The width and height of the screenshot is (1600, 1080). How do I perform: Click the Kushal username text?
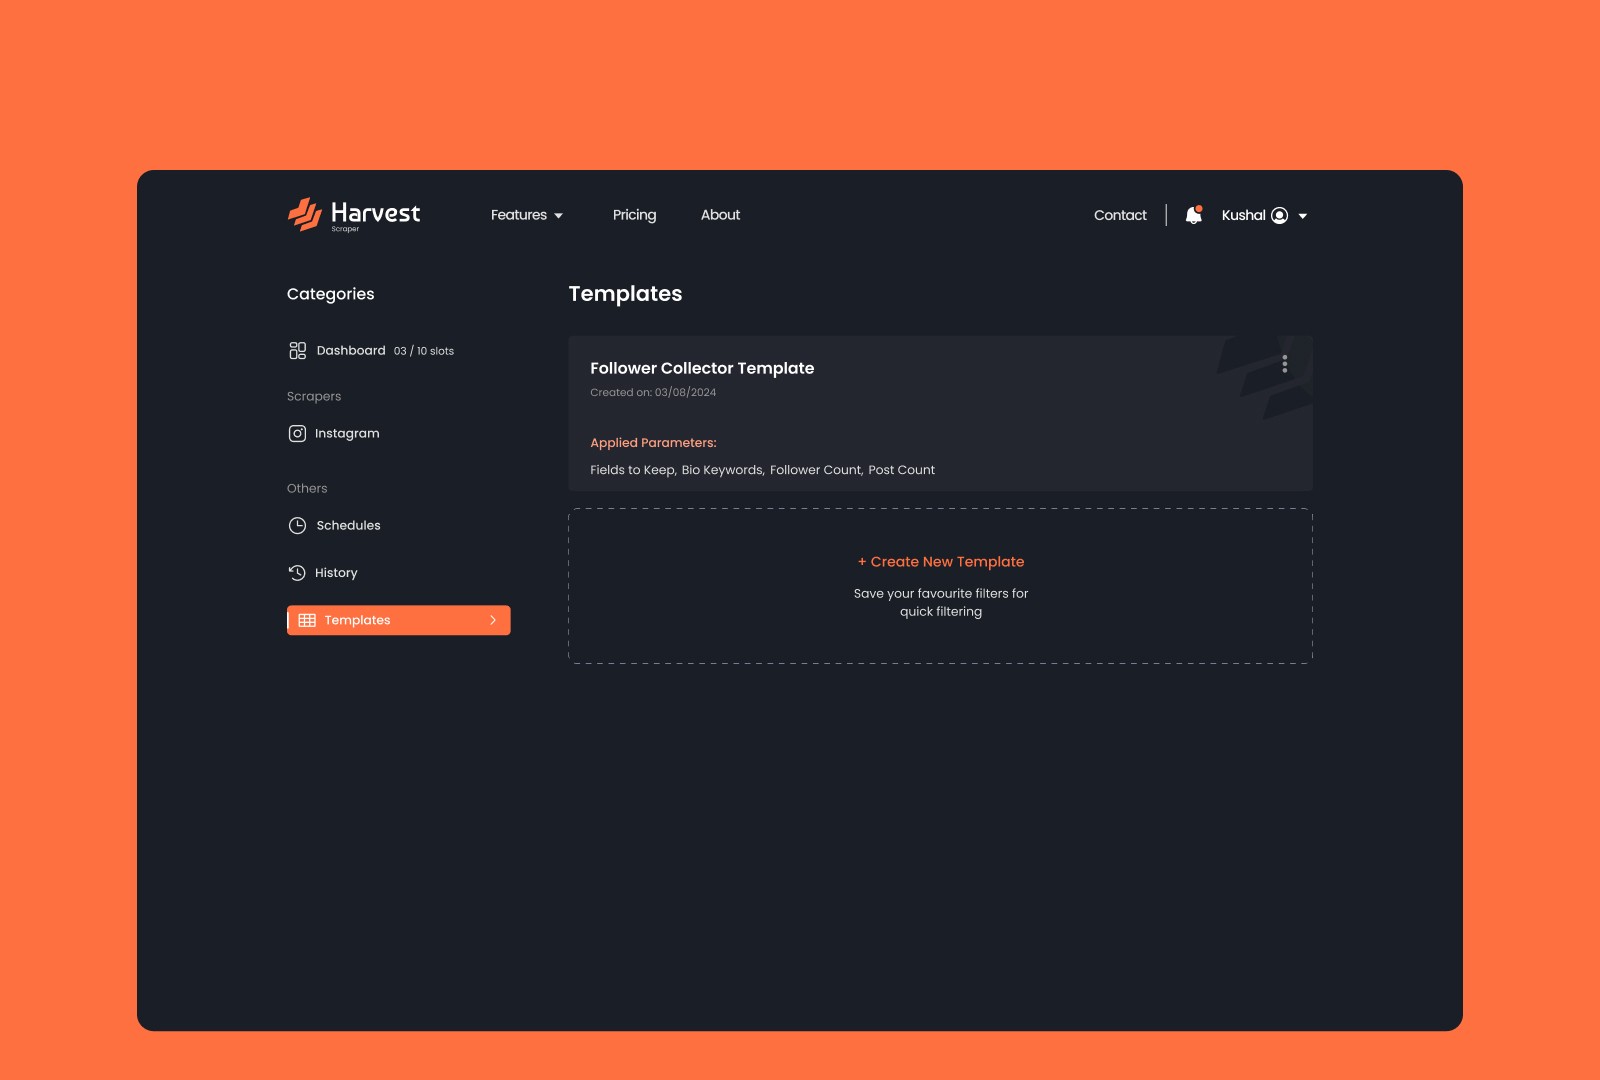(x=1243, y=215)
